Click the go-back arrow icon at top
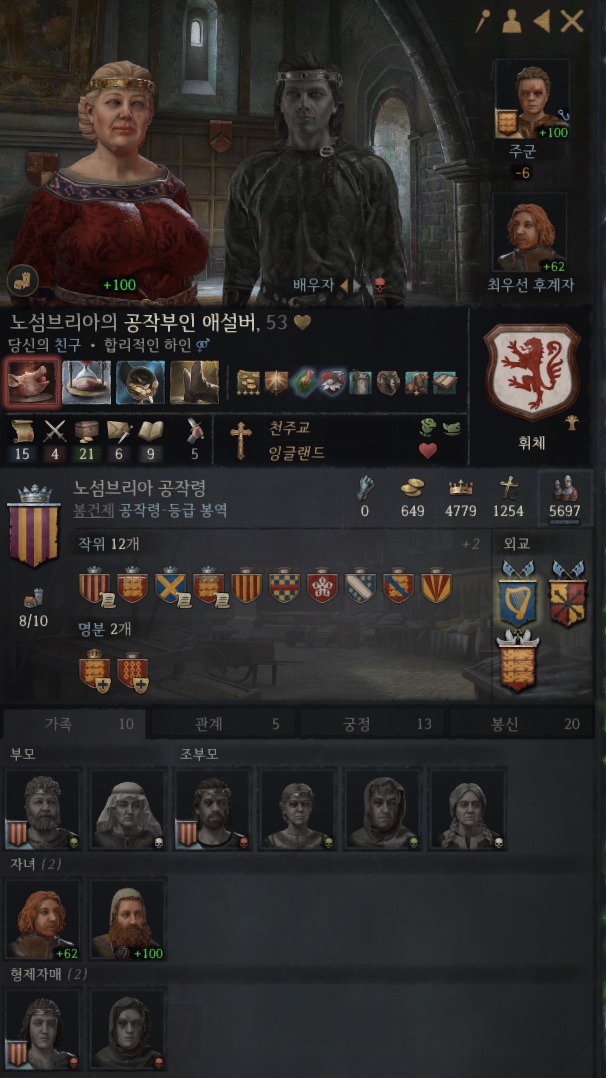606x1078 pixels. (x=542, y=22)
